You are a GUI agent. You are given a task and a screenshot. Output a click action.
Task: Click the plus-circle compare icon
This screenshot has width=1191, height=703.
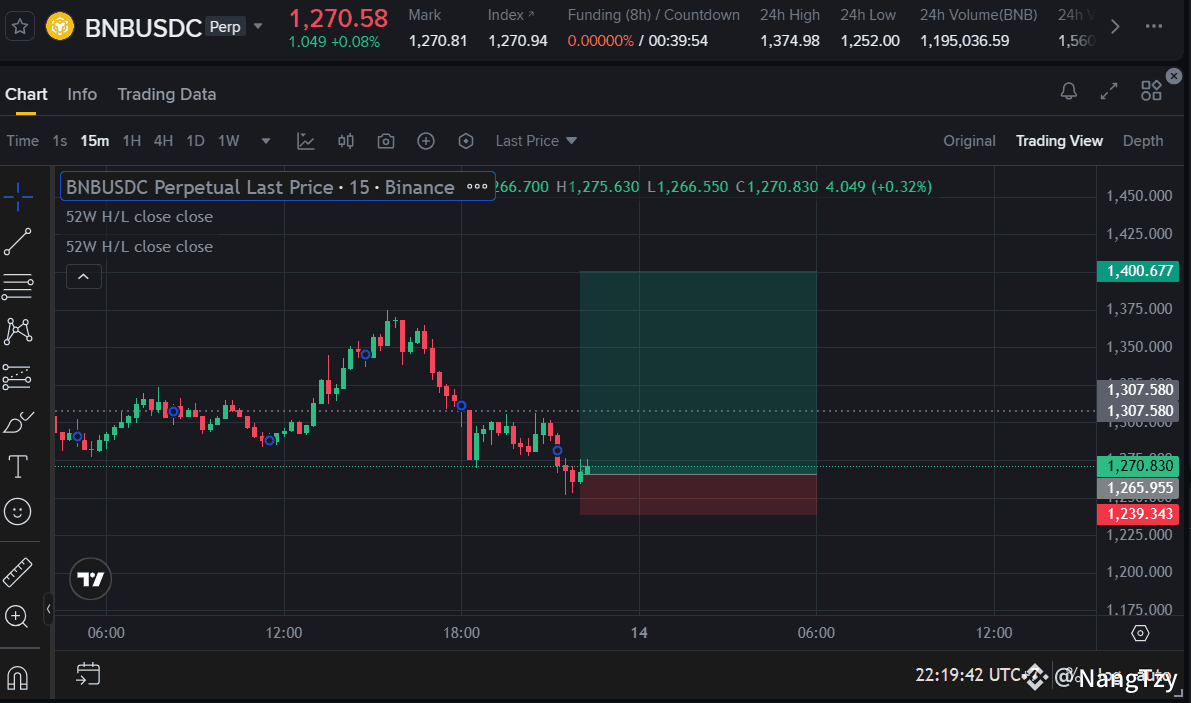tap(426, 141)
